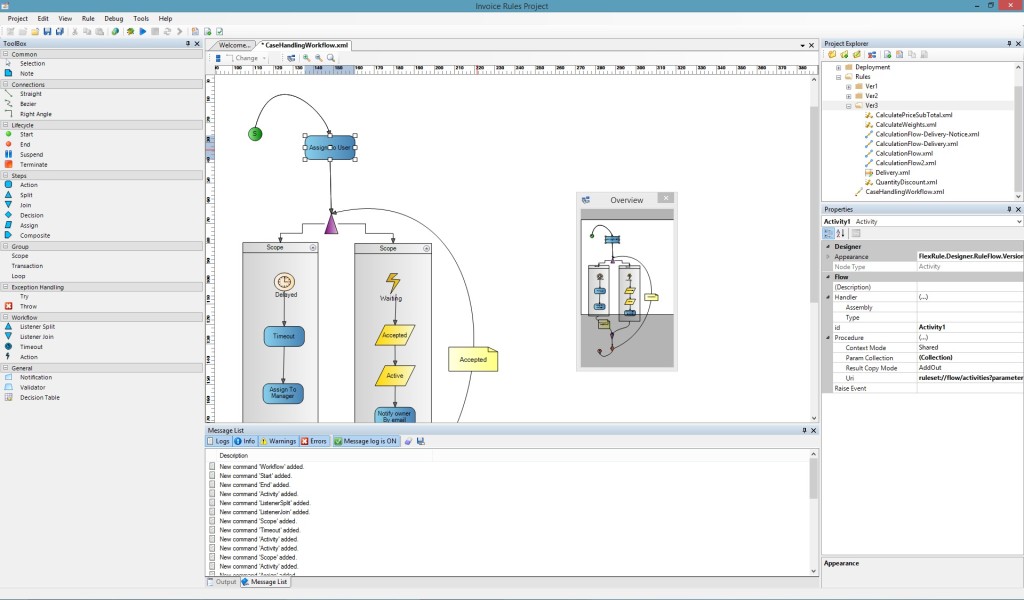Click the categorized view icon in Properties

pos(828,234)
